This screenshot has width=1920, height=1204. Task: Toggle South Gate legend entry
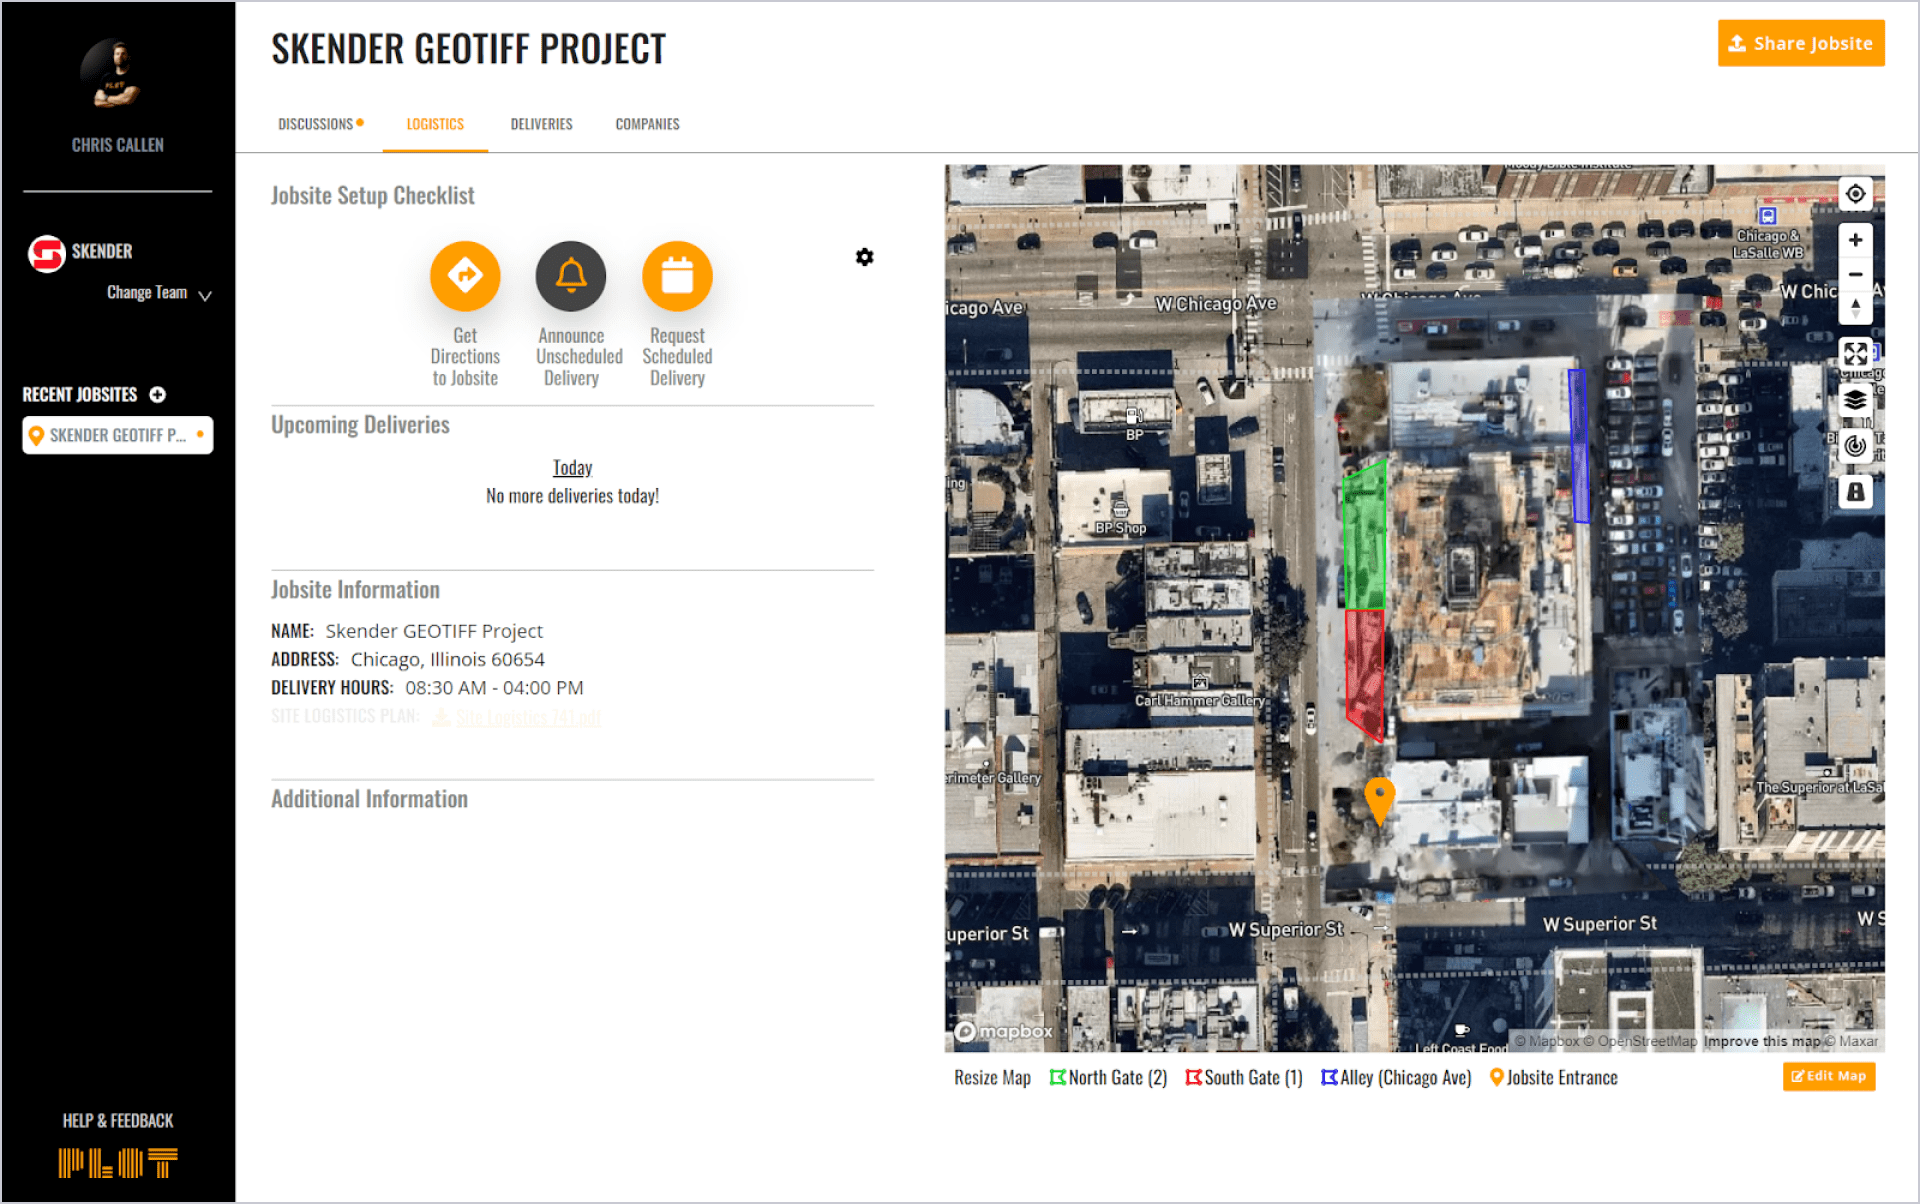tap(1243, 1077)
